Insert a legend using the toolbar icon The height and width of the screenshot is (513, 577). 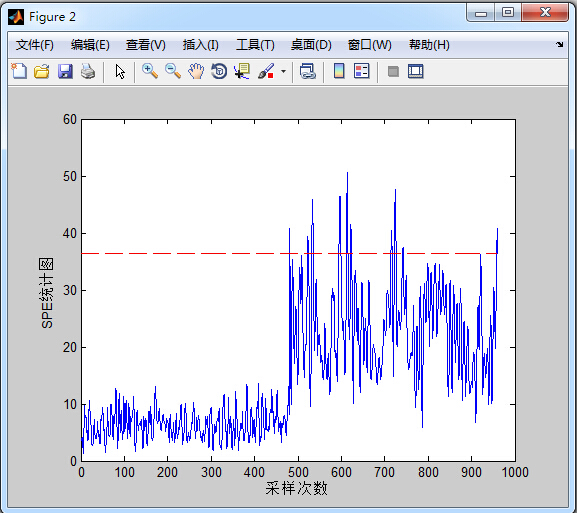[x=361, y=71]
